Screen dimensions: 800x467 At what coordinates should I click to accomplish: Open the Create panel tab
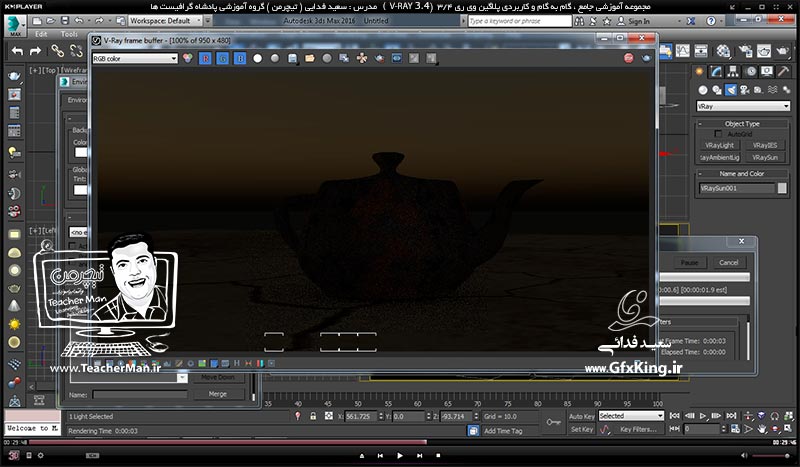pos(699,71)
